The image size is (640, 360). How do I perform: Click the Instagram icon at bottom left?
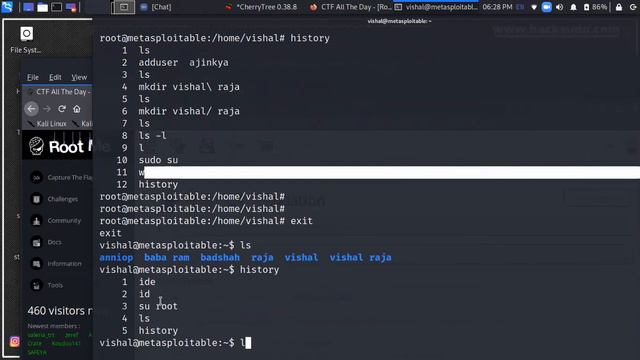15,341
